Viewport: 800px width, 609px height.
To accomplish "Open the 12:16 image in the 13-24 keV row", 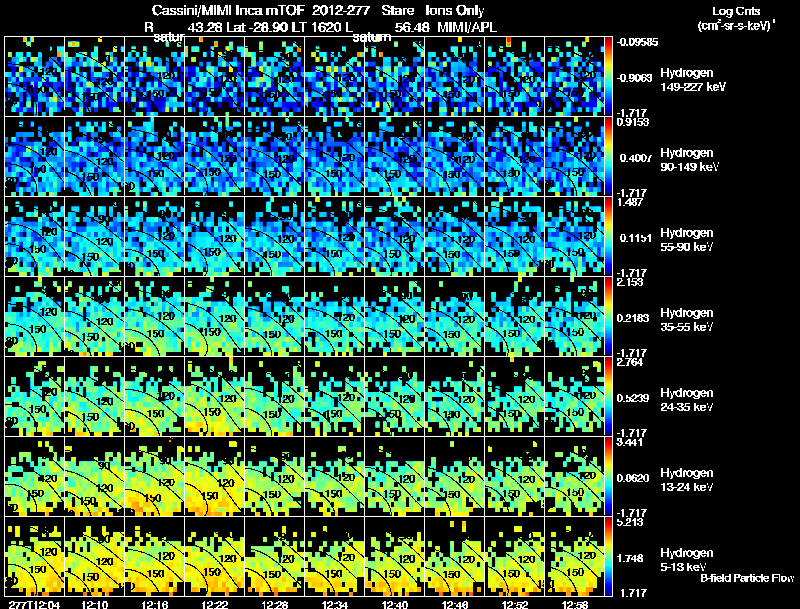I will (x=154, y=476).
